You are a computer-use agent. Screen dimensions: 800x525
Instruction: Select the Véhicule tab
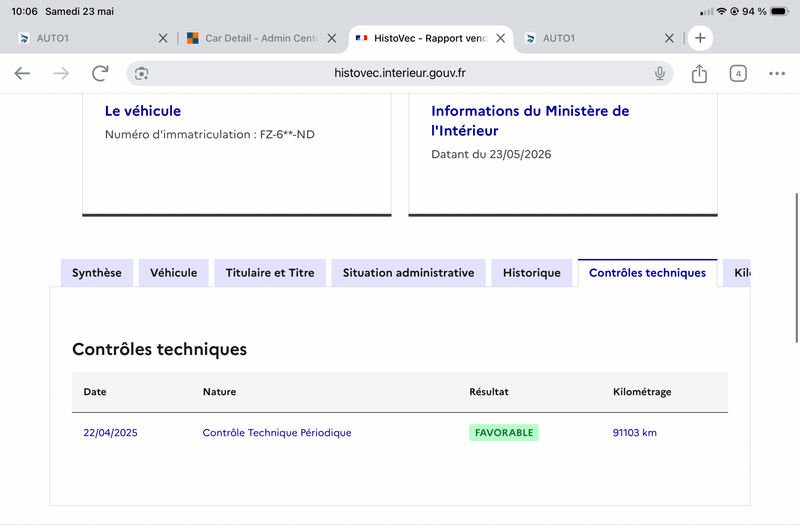[x=173, y=273]
